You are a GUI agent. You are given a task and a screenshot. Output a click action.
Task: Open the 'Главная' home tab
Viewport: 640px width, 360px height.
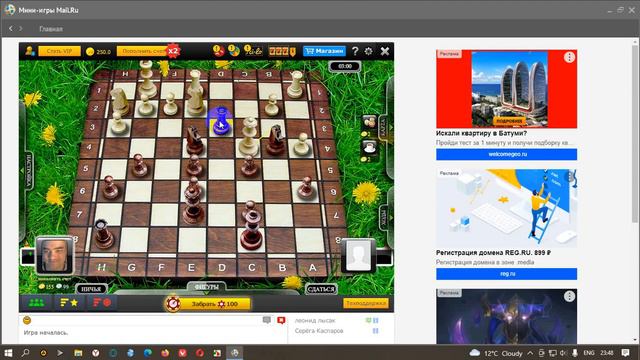coord(51,29)
